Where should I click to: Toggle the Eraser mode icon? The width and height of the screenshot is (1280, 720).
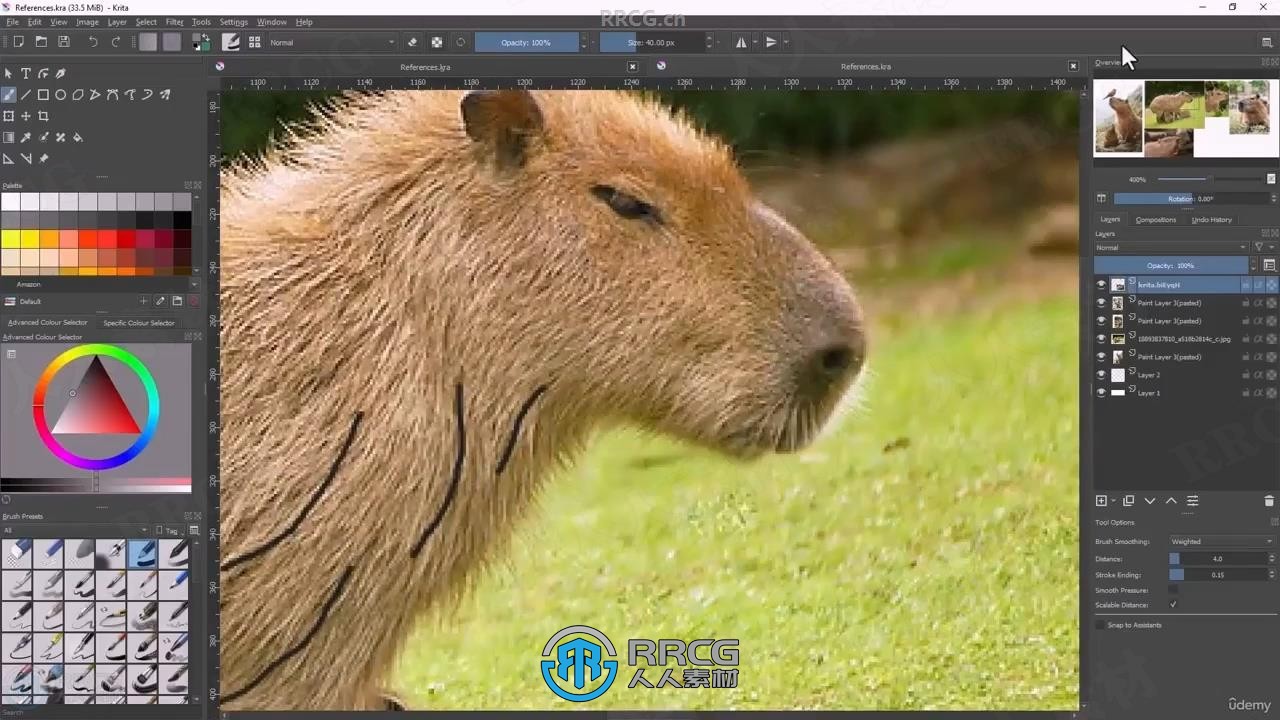point(412,42)
